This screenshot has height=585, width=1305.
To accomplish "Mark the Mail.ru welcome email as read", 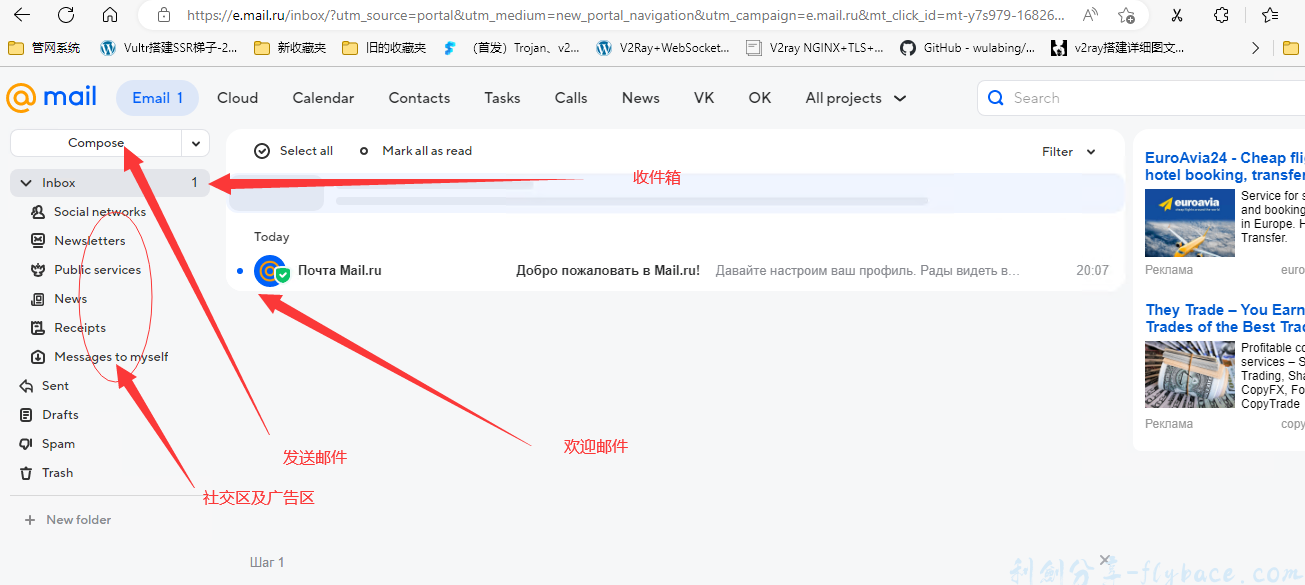I will tap(240, 270).
